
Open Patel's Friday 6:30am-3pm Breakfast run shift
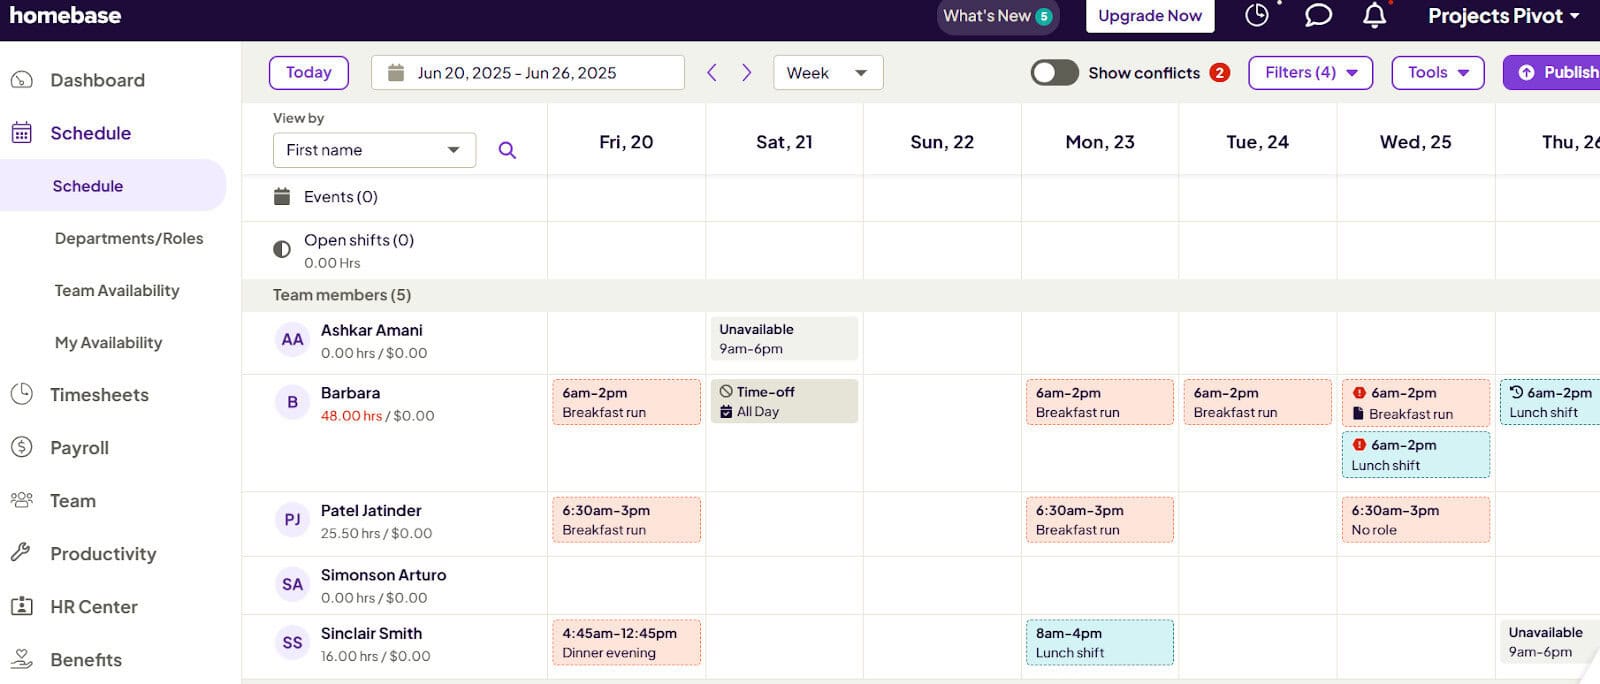click(626, 520)
